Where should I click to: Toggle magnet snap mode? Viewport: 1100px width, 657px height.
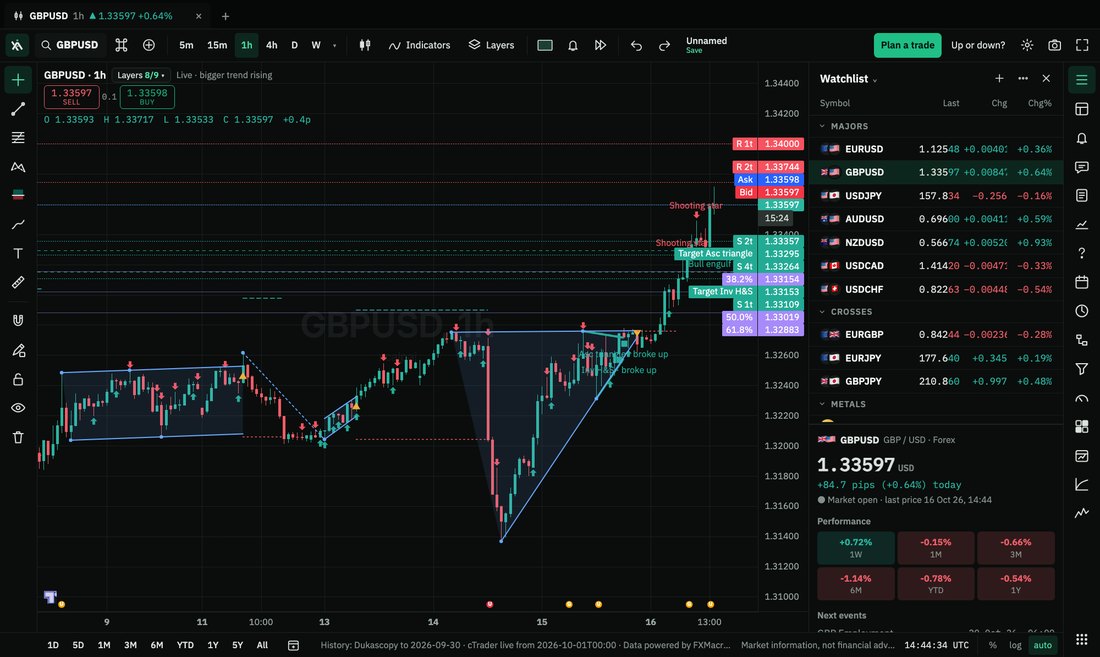(x=18, y=320)
